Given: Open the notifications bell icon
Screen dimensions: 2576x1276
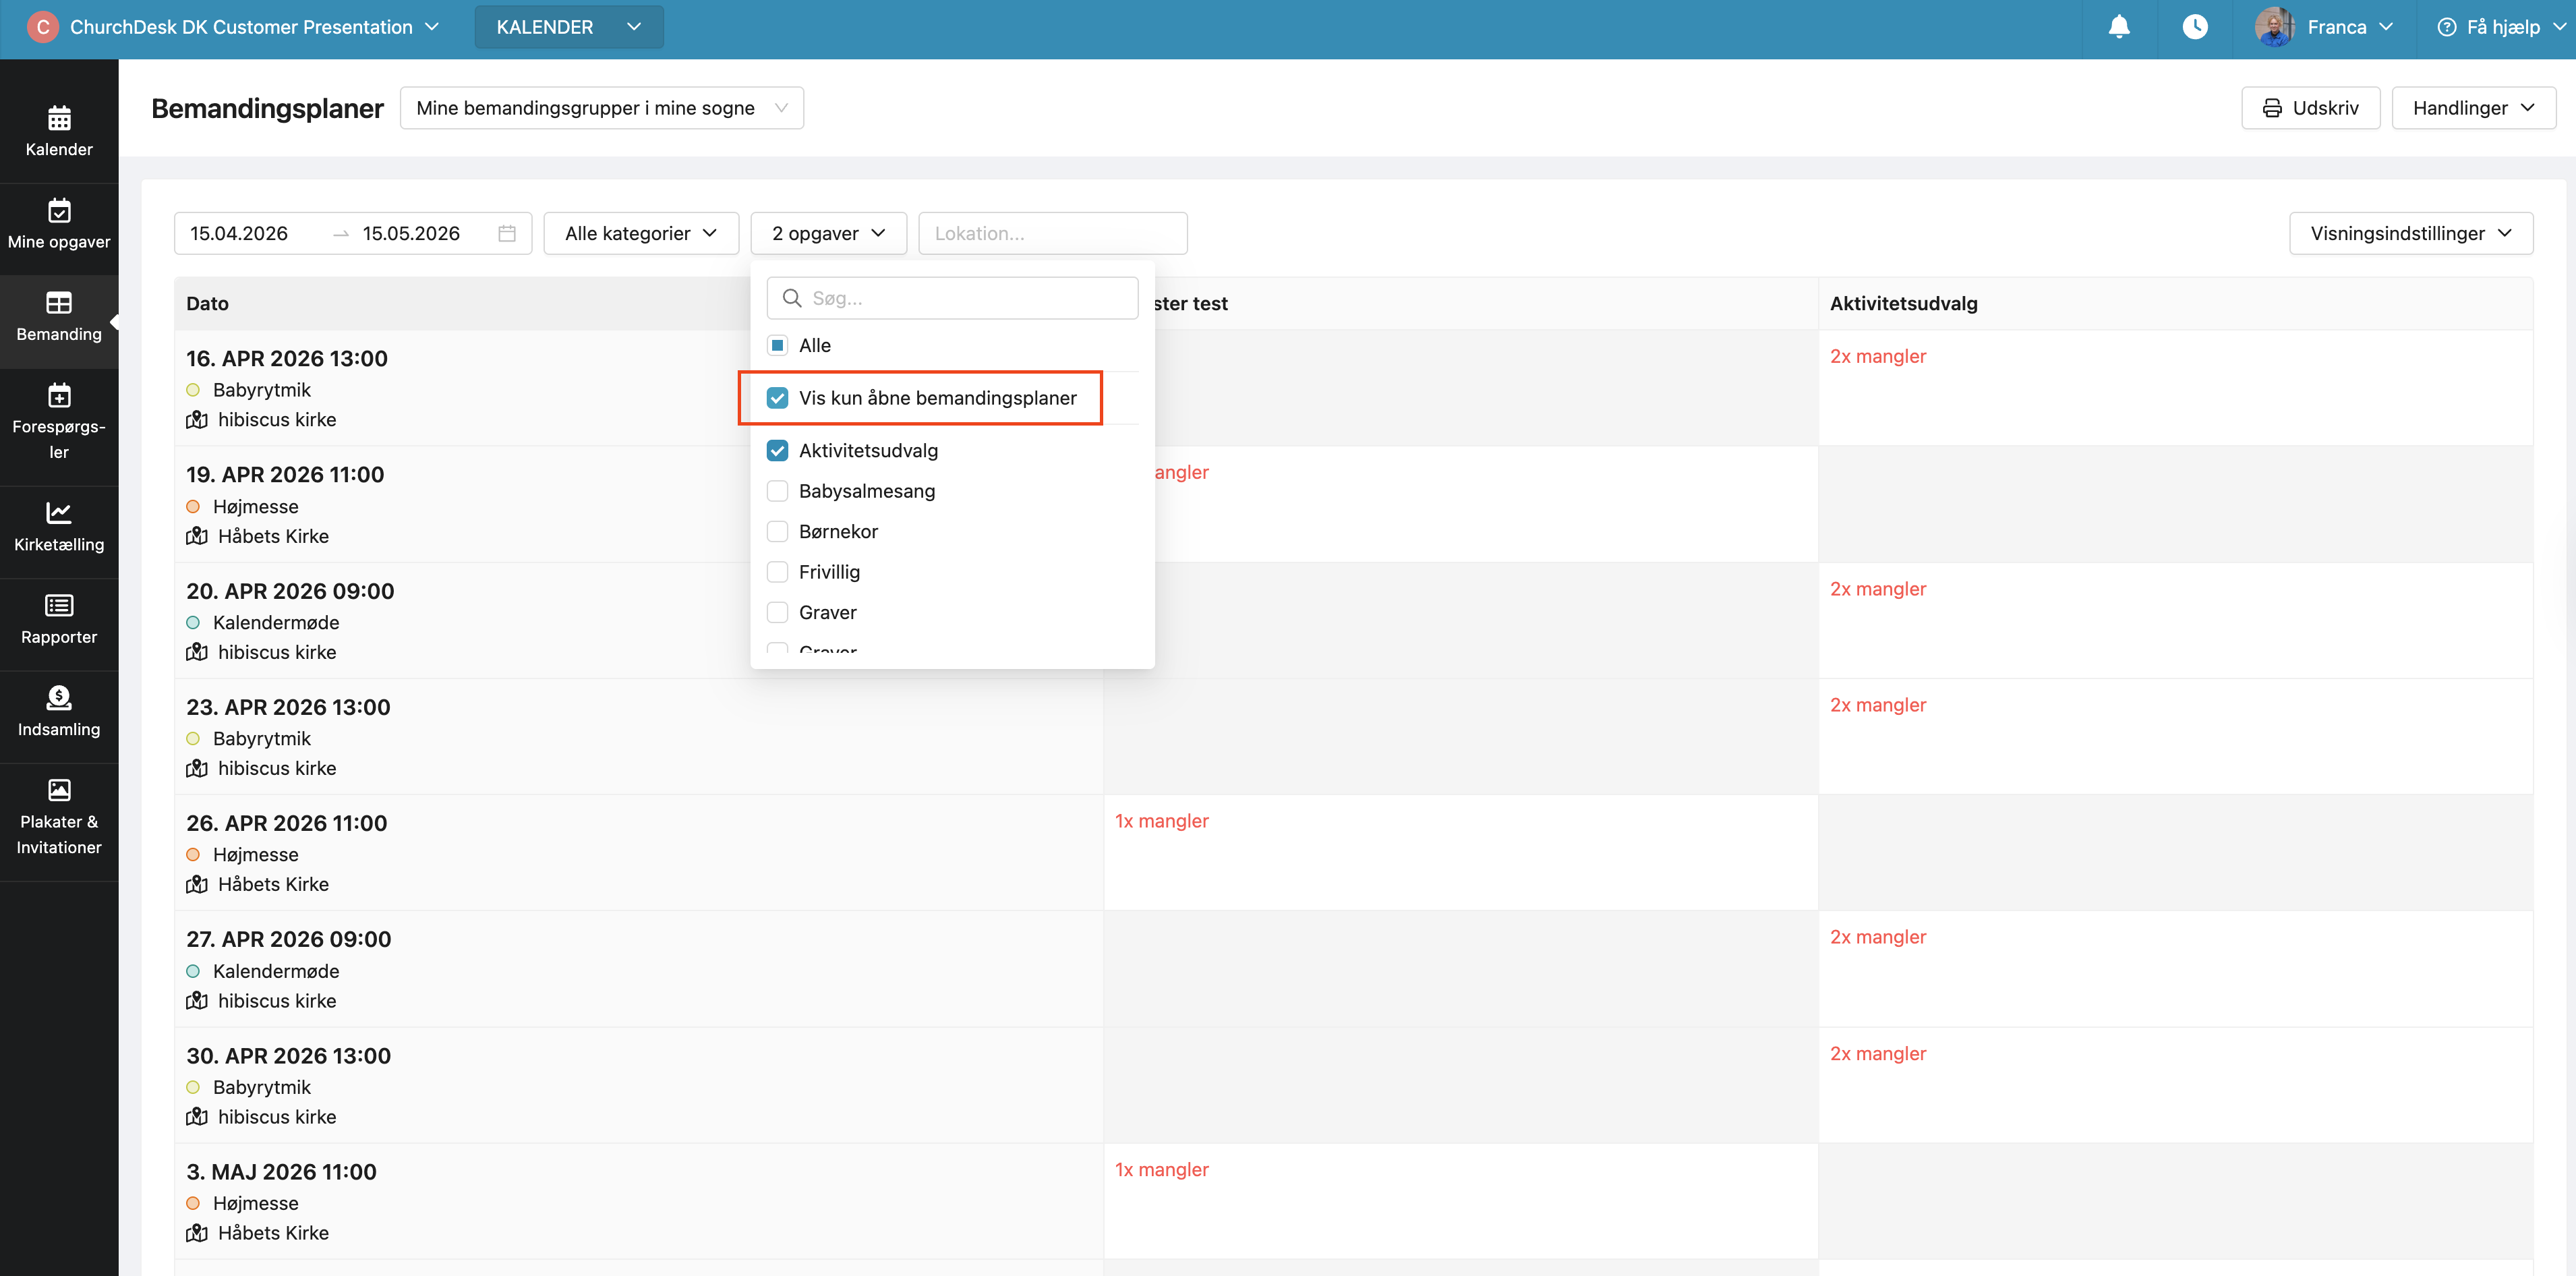Looking at the screenshot, I should (x=2118, y=27).
